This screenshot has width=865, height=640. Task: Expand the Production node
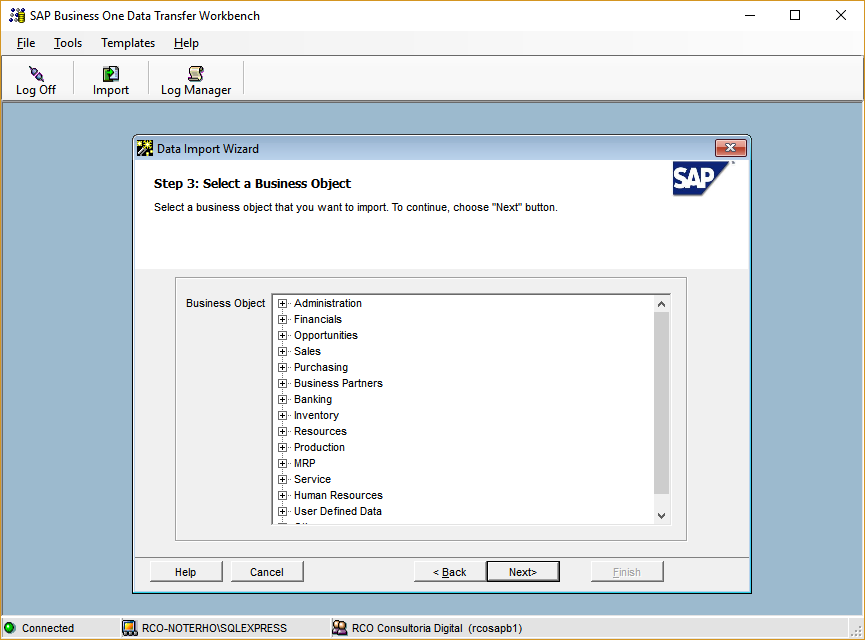(x=282, y=447)
